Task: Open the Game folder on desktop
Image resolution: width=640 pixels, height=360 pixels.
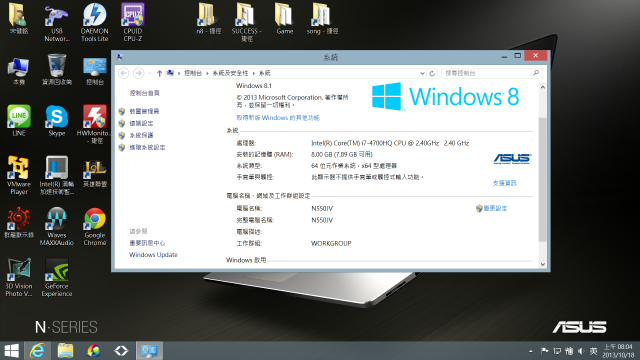Action: coord(284,19)
